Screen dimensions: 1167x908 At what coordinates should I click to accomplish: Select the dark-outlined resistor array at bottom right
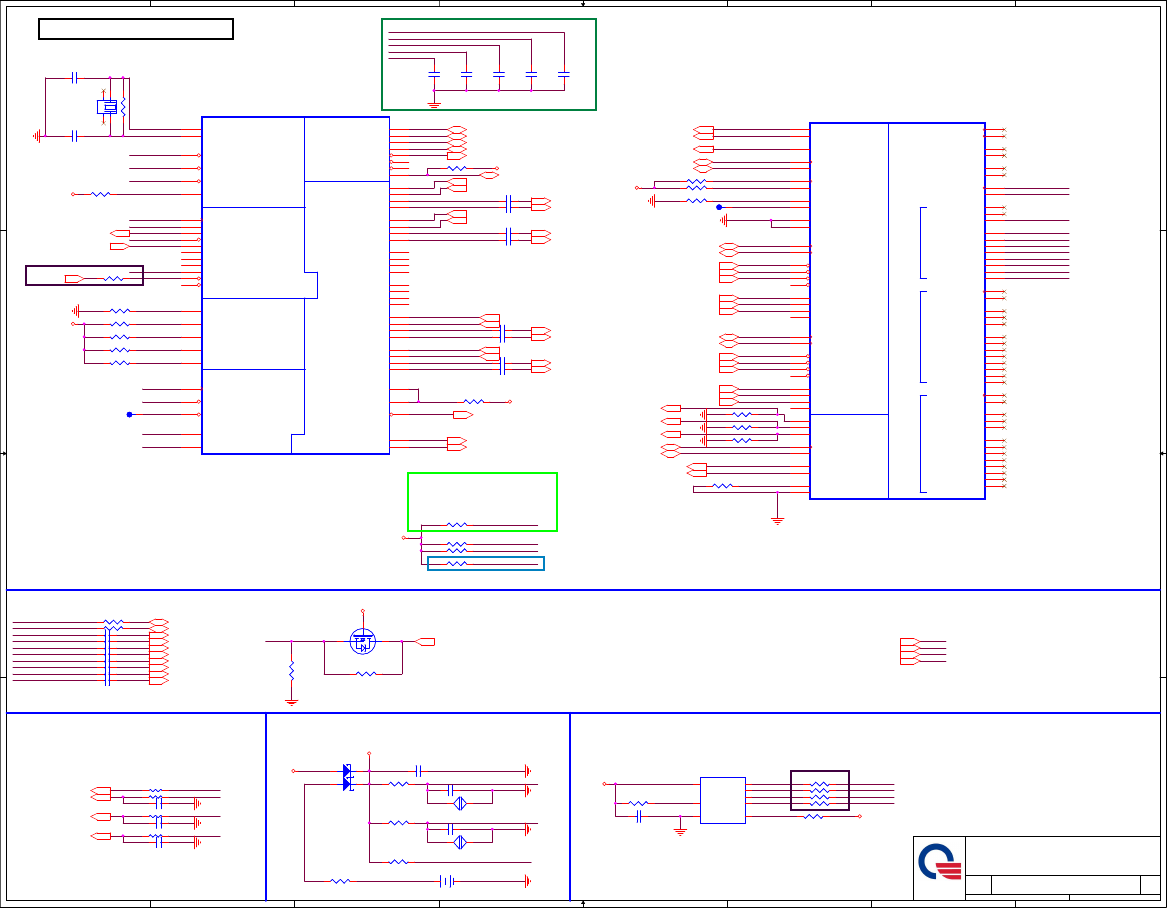[x=819, y=791]
